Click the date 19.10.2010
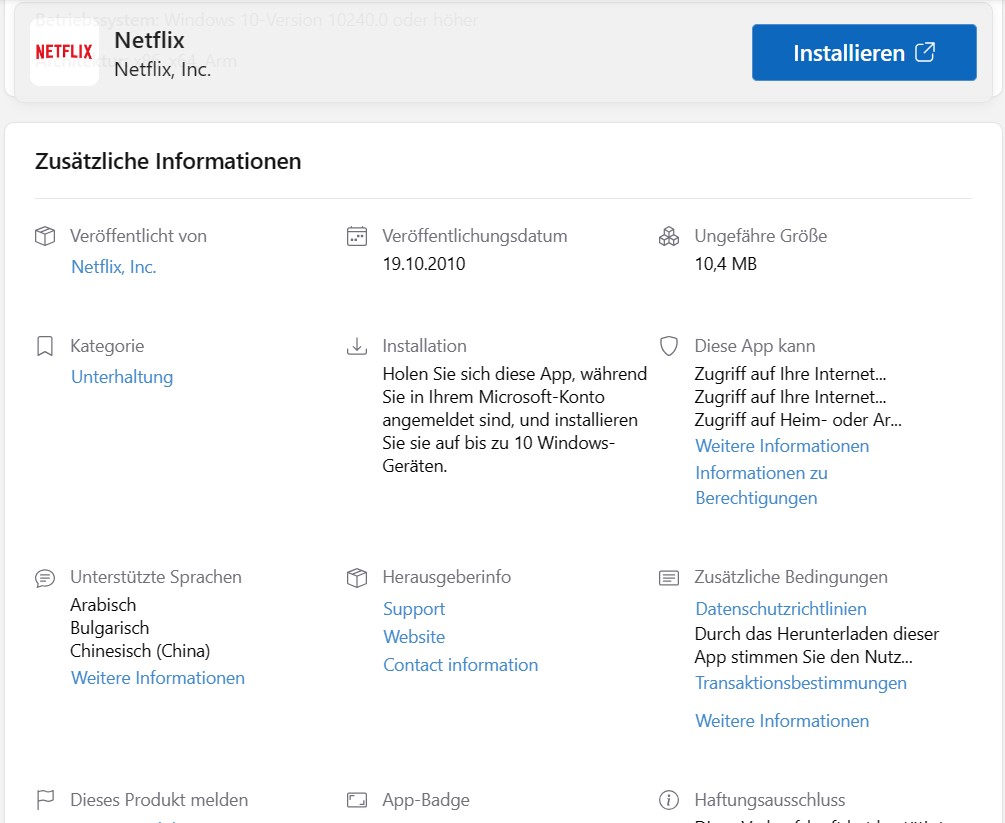This screenshot has height=823, width=1005. (424, 264)
